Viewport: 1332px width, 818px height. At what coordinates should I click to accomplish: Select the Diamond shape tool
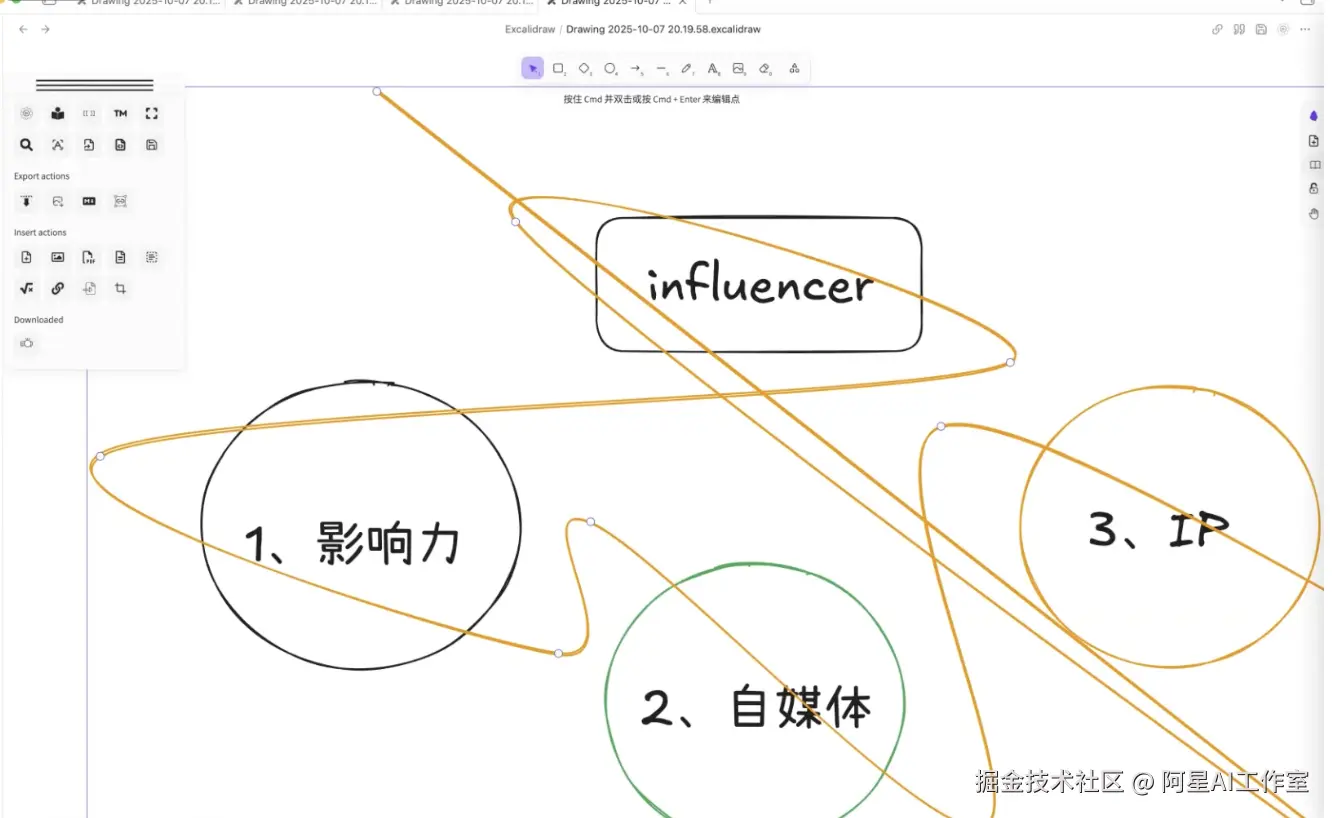(585, 68)
